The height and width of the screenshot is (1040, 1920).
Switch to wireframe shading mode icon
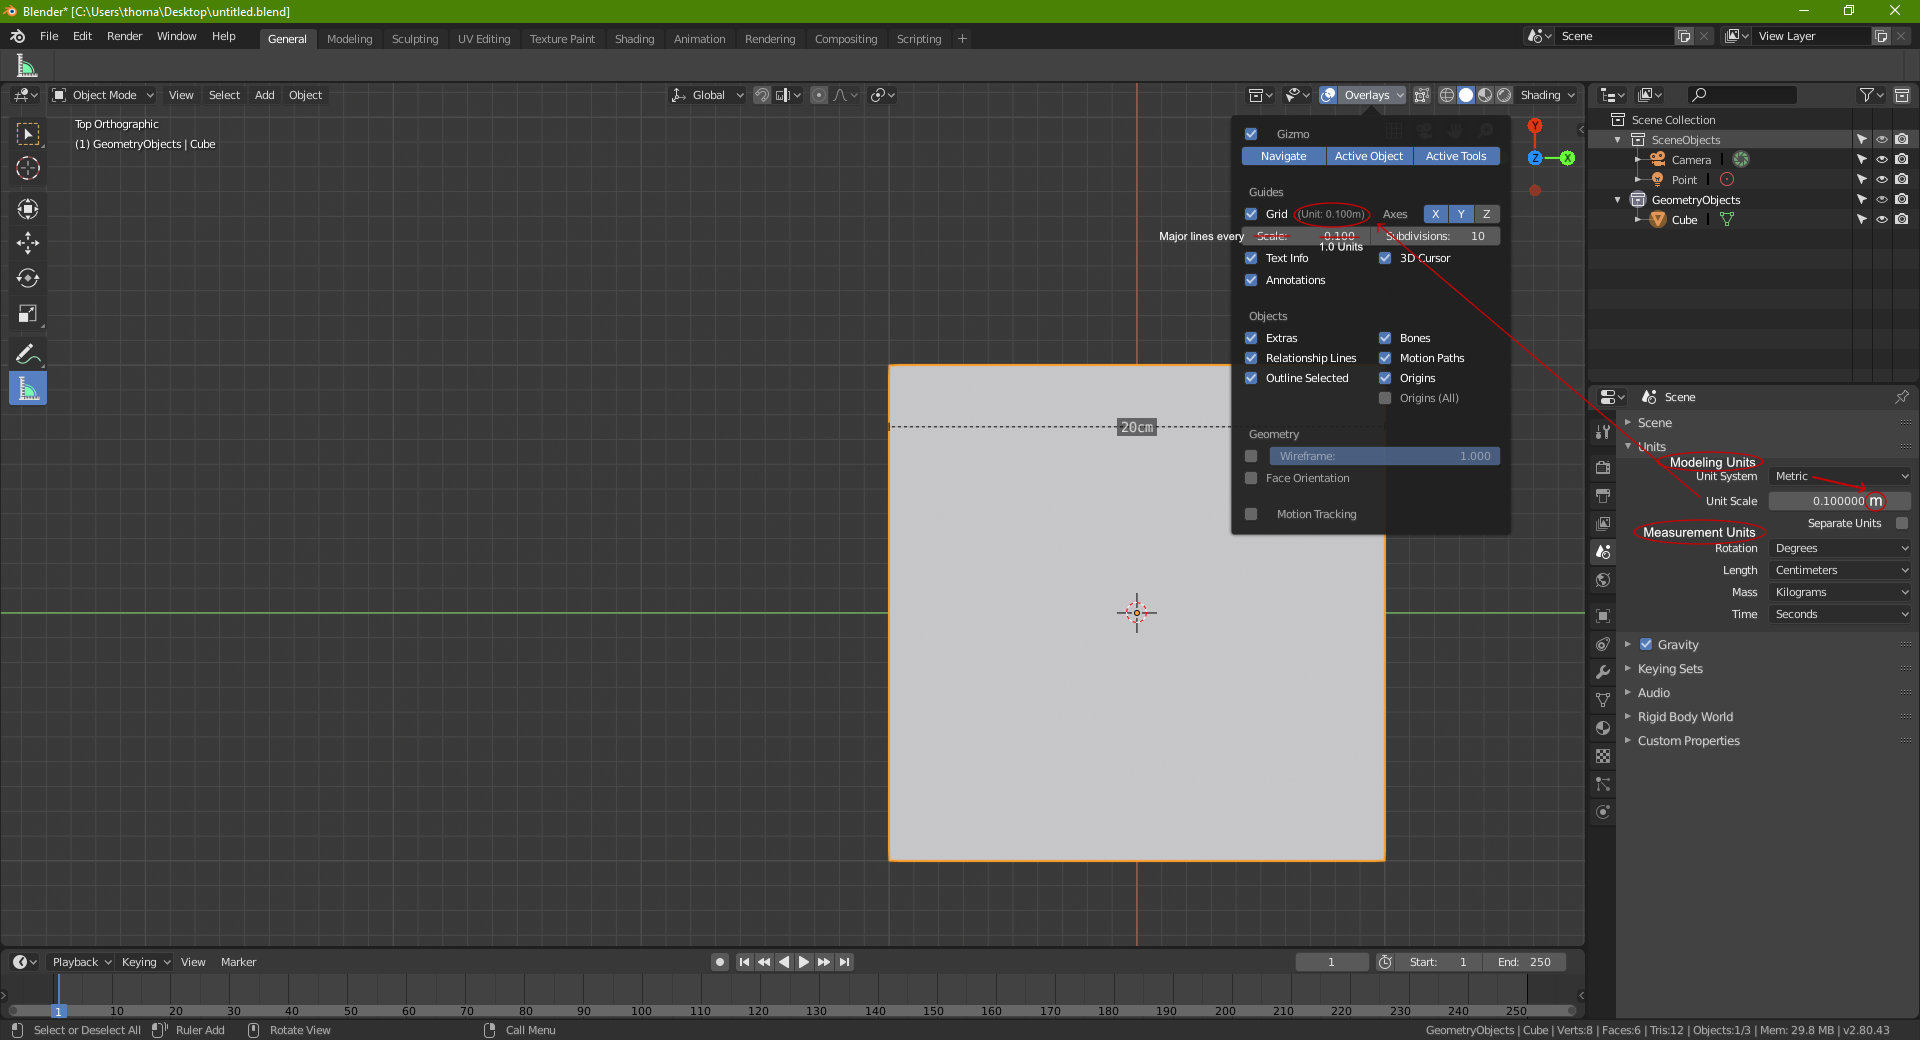pos(1447,95)
